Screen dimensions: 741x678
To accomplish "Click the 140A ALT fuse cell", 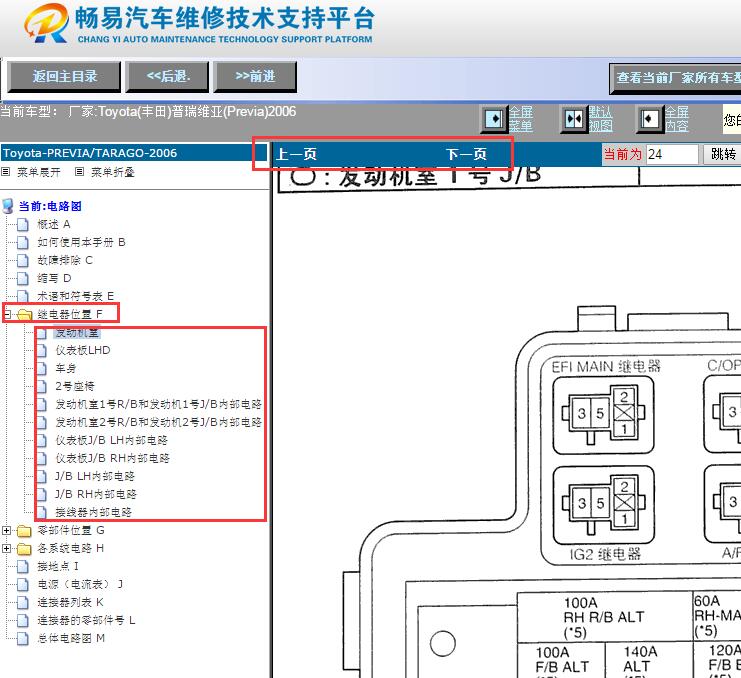I will (x=649, y=660).
